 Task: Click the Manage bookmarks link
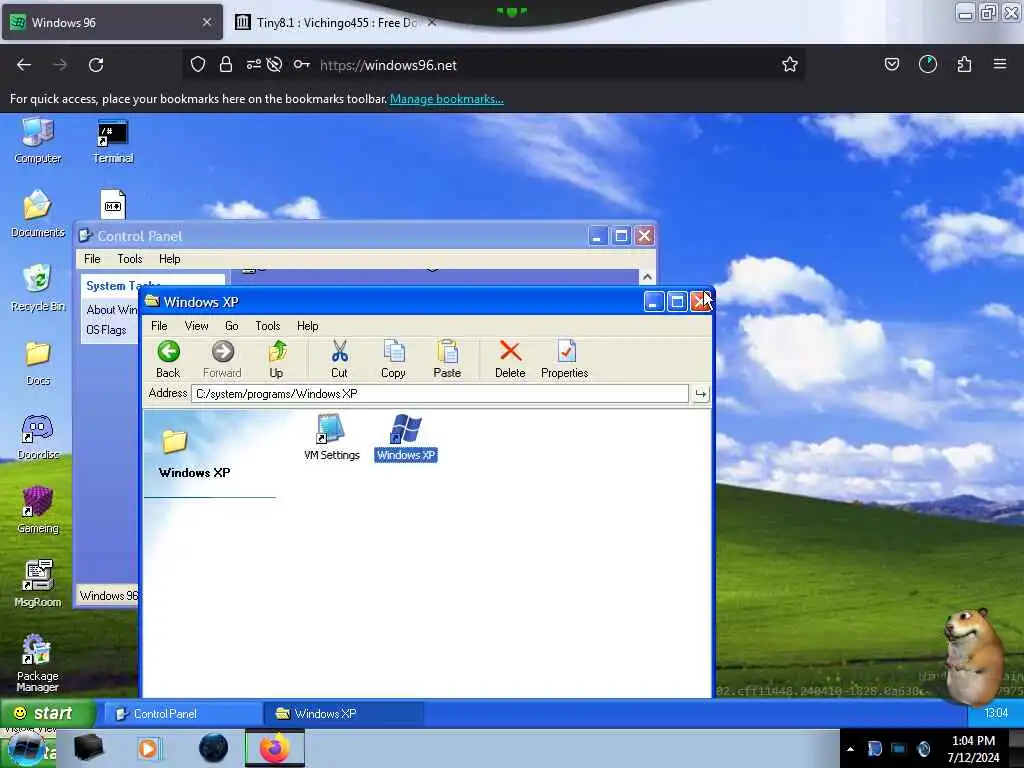click(447, 99)
